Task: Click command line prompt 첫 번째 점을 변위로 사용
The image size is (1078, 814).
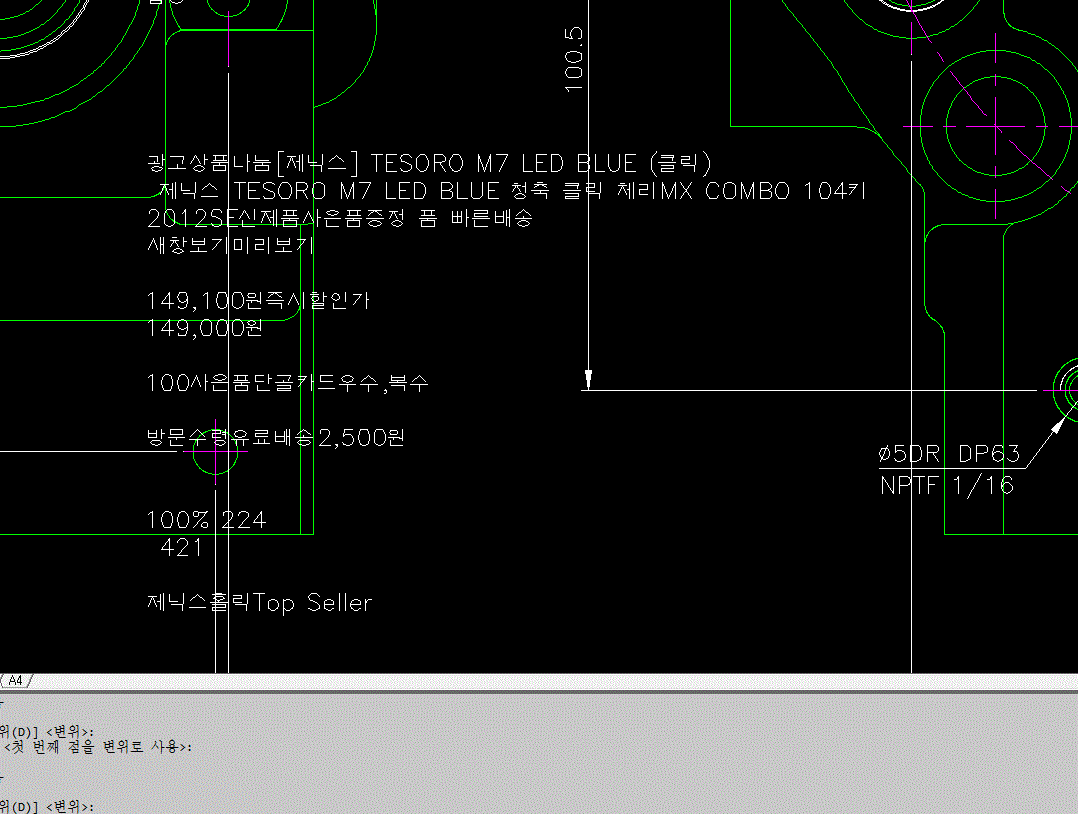Action: 98,747
